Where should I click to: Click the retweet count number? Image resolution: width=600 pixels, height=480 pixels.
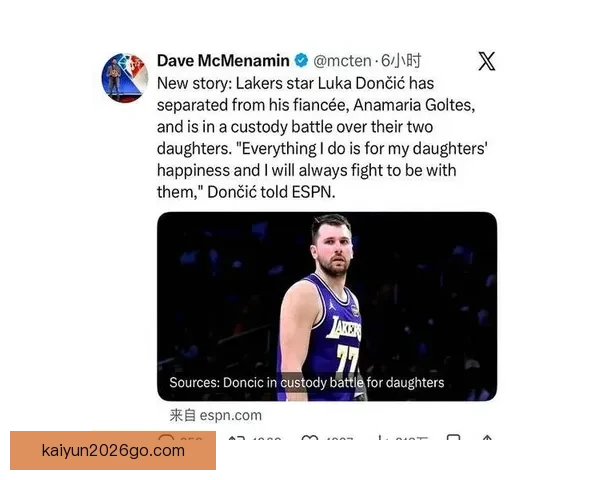(x=266, y=439)
